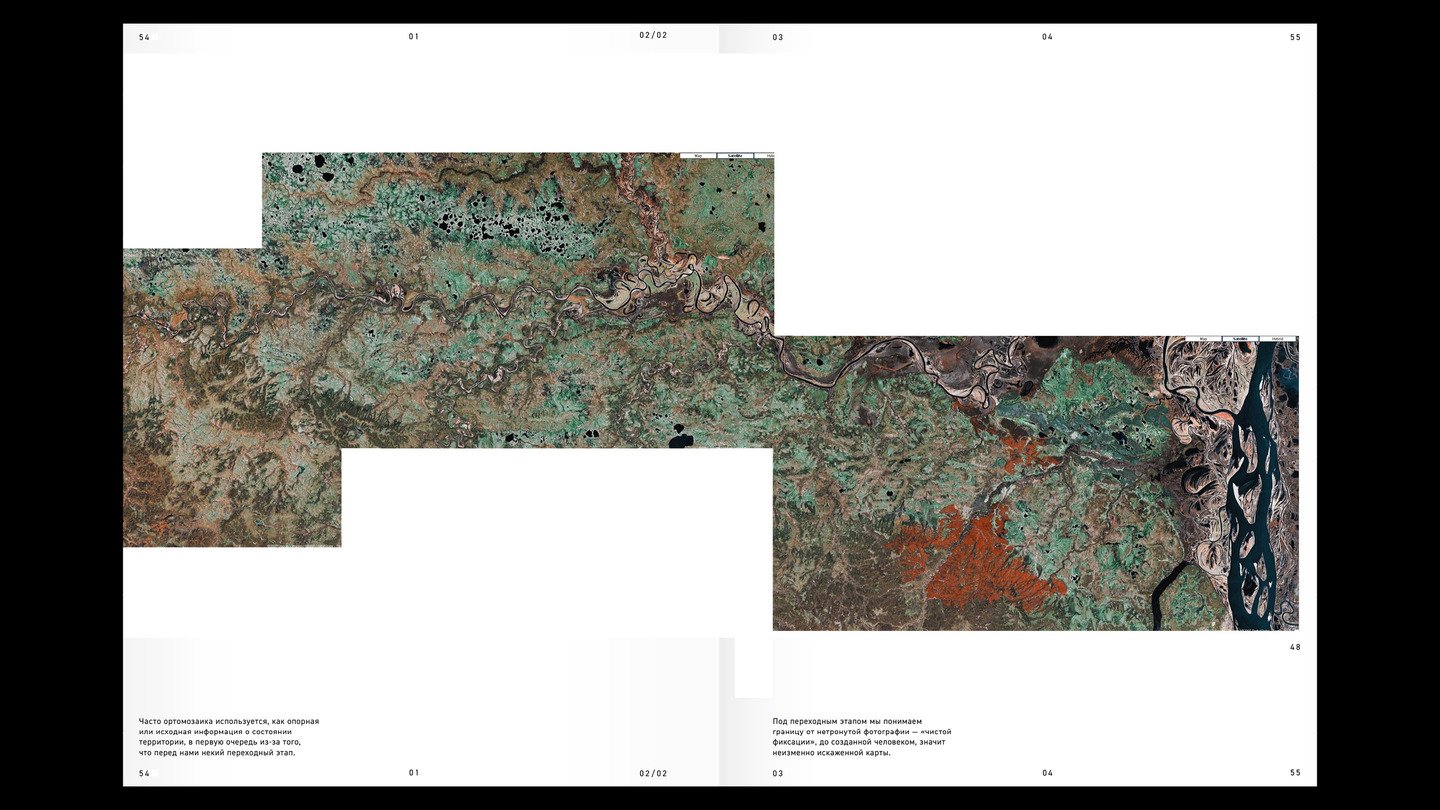Click the paragraph starting 'Часто ортомозаика'

point(229,737)
